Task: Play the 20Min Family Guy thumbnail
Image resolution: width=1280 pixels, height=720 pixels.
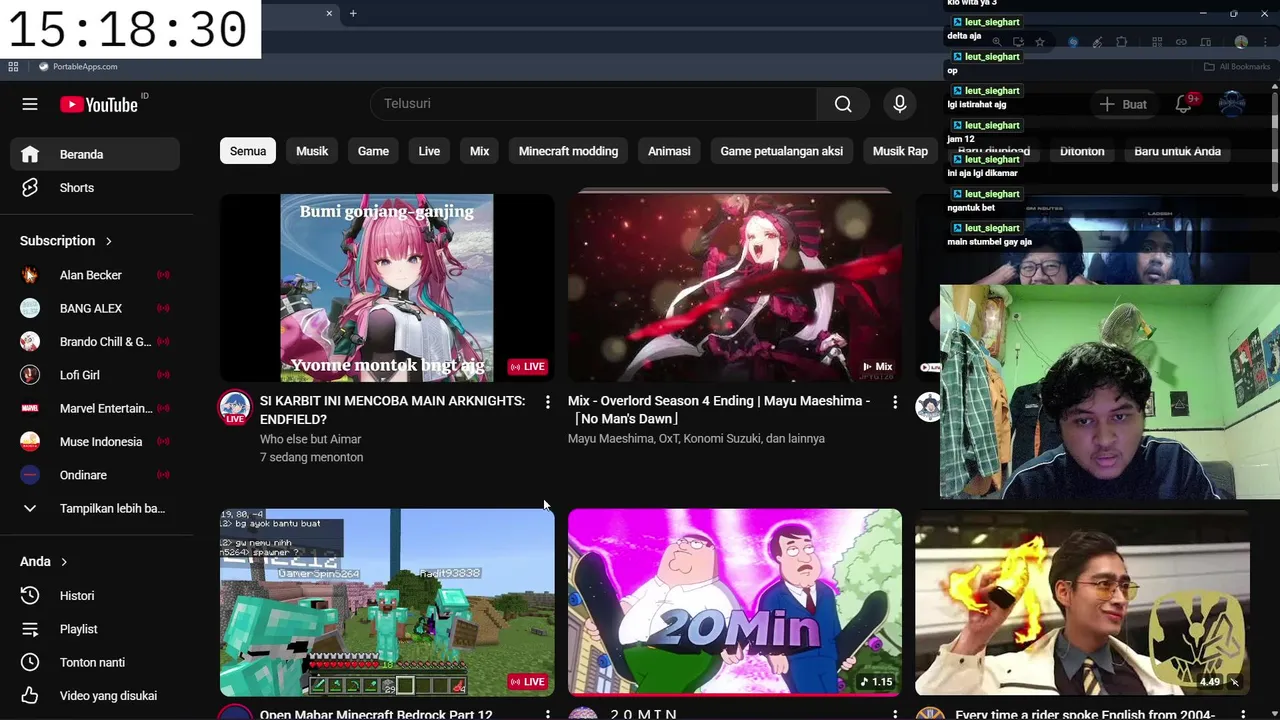Action: coord(735,602)
